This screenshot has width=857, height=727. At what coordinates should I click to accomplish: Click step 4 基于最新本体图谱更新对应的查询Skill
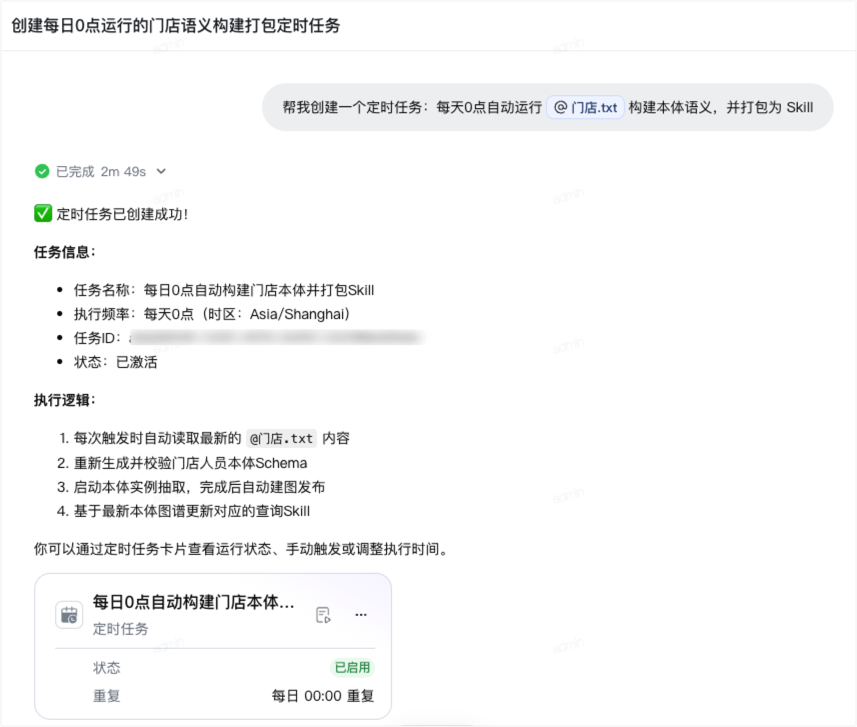point(192,511)
